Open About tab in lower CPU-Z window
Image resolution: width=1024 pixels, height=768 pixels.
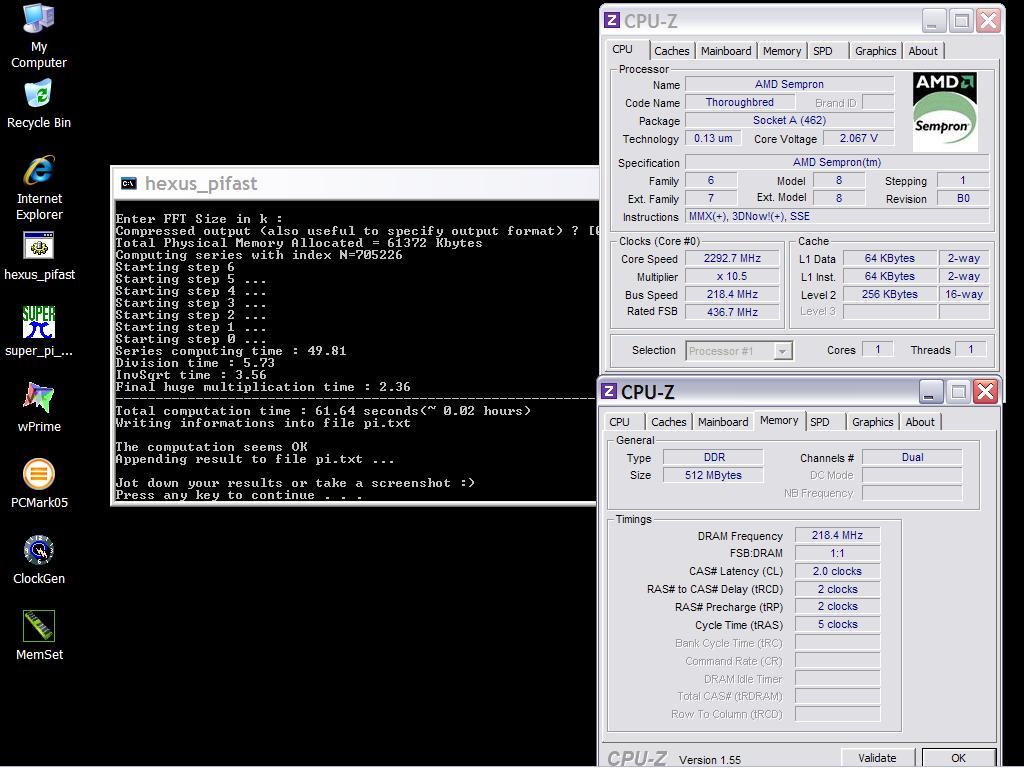tap(920, 422)
